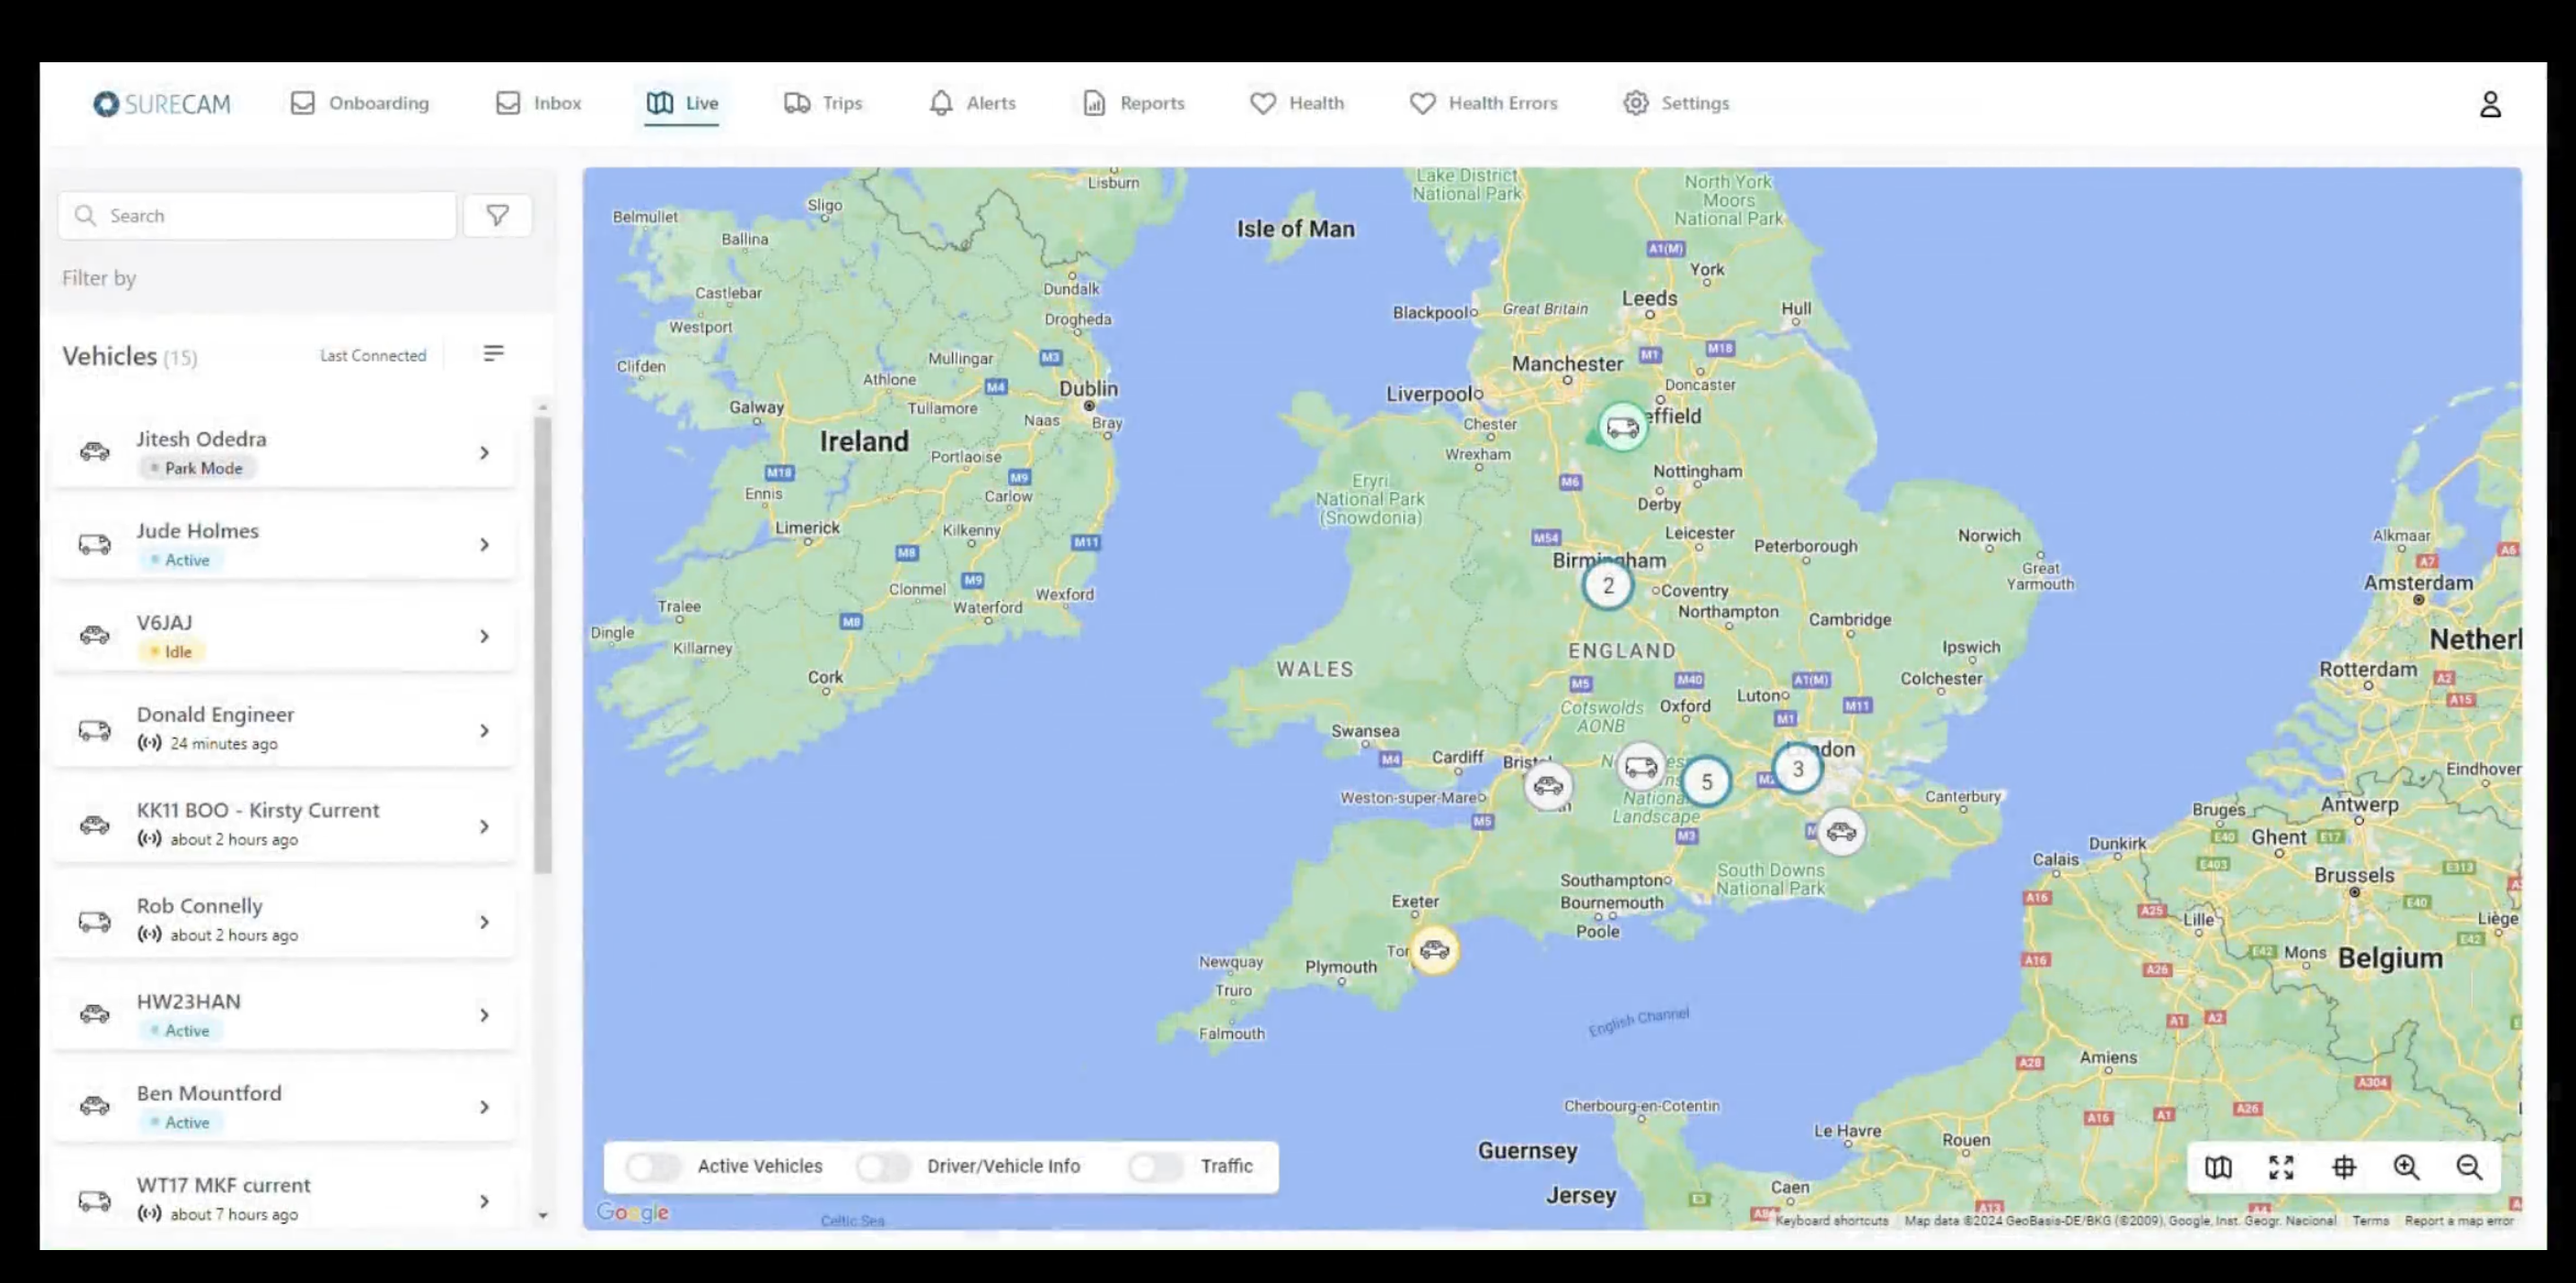Toggle the Traffic layer switch
Viewport: 2576px width, 1283px height.
tap(1156, 1166)
